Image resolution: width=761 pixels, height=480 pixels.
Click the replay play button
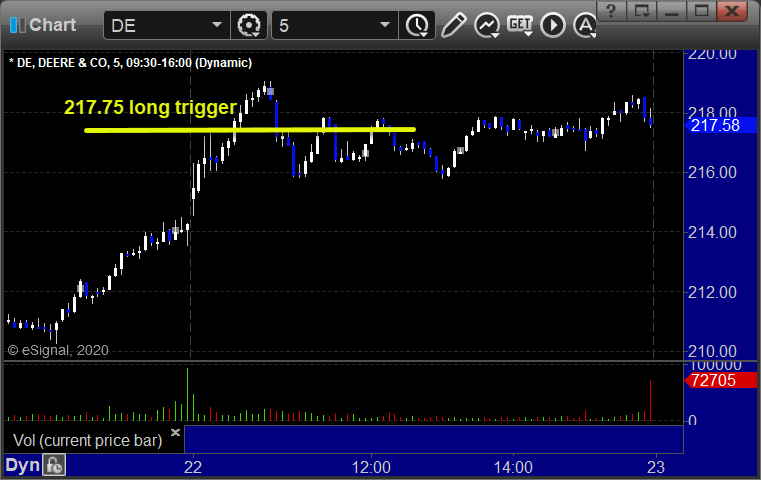click(553, 25)
